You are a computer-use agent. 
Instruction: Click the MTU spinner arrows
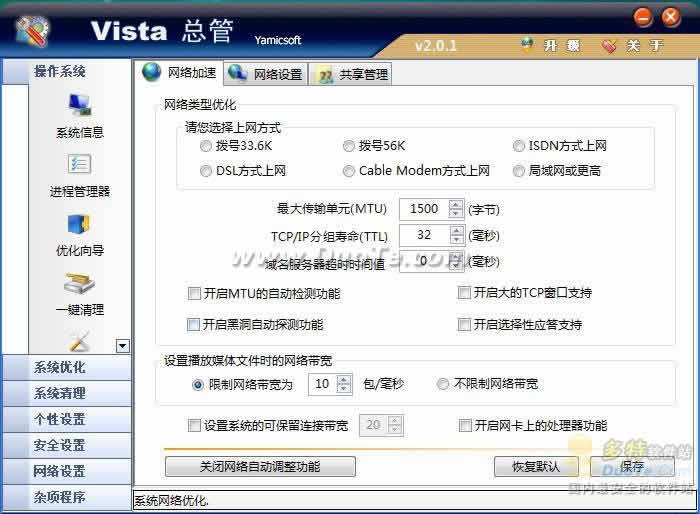456,209
